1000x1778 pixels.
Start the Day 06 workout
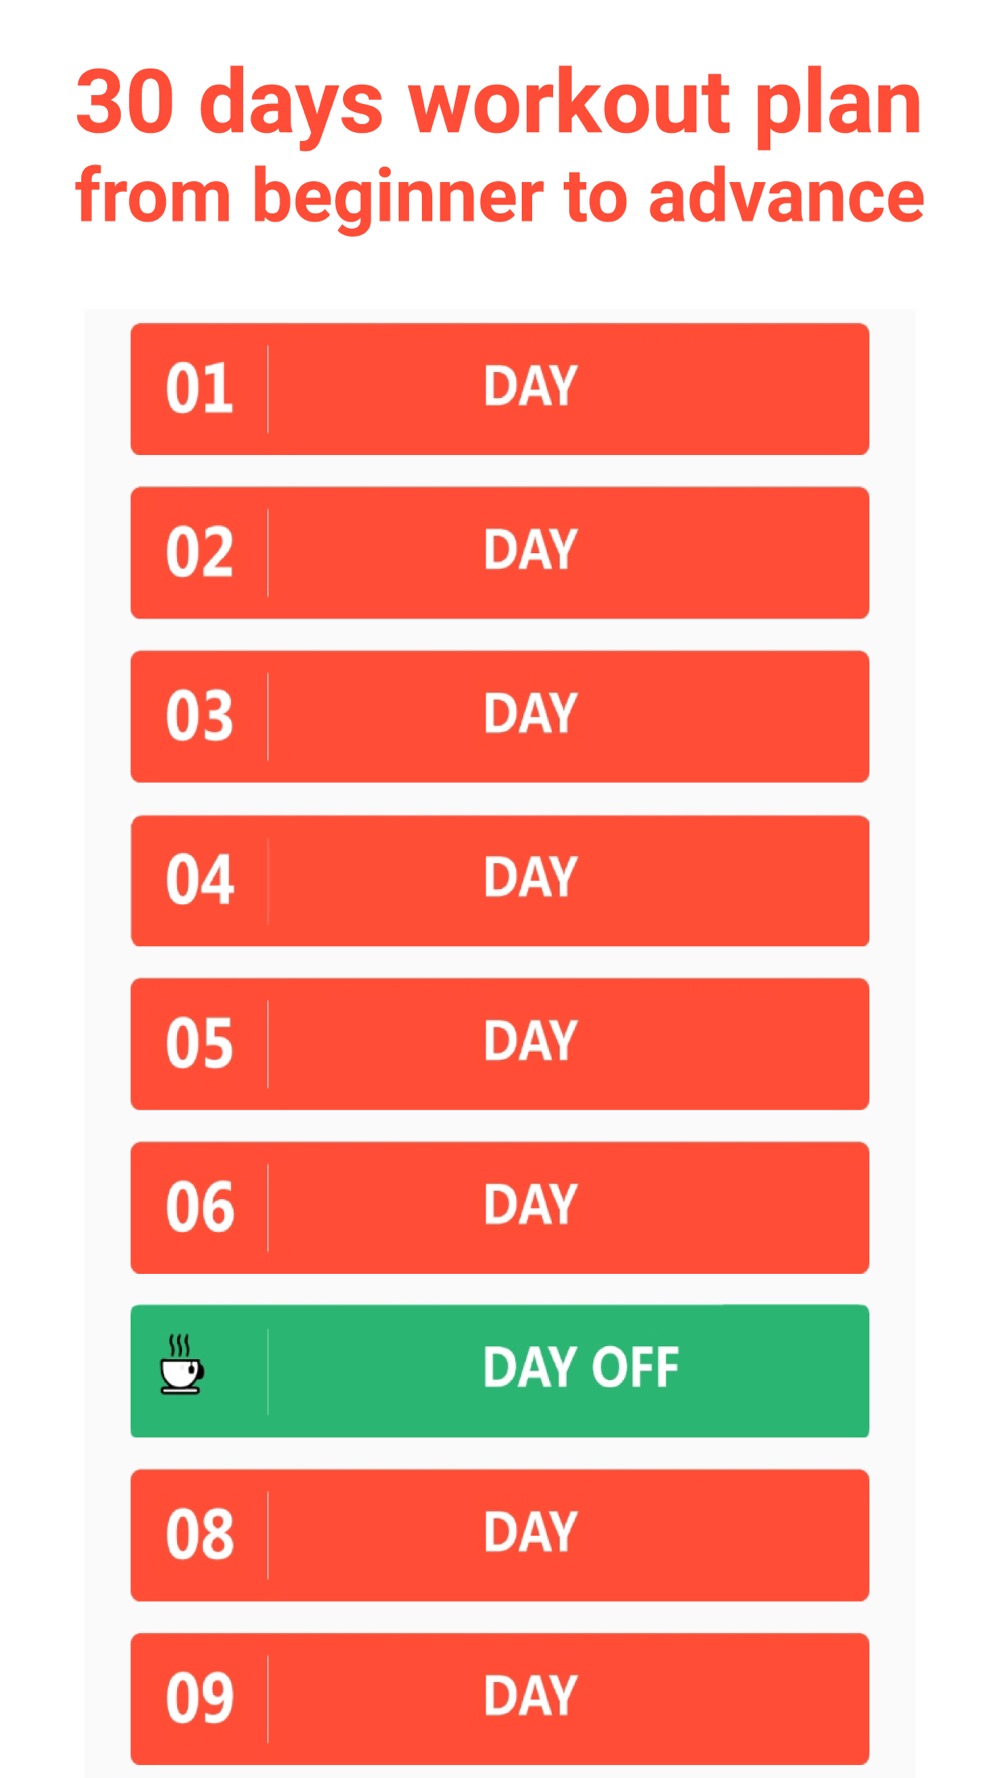point(500,1208)
